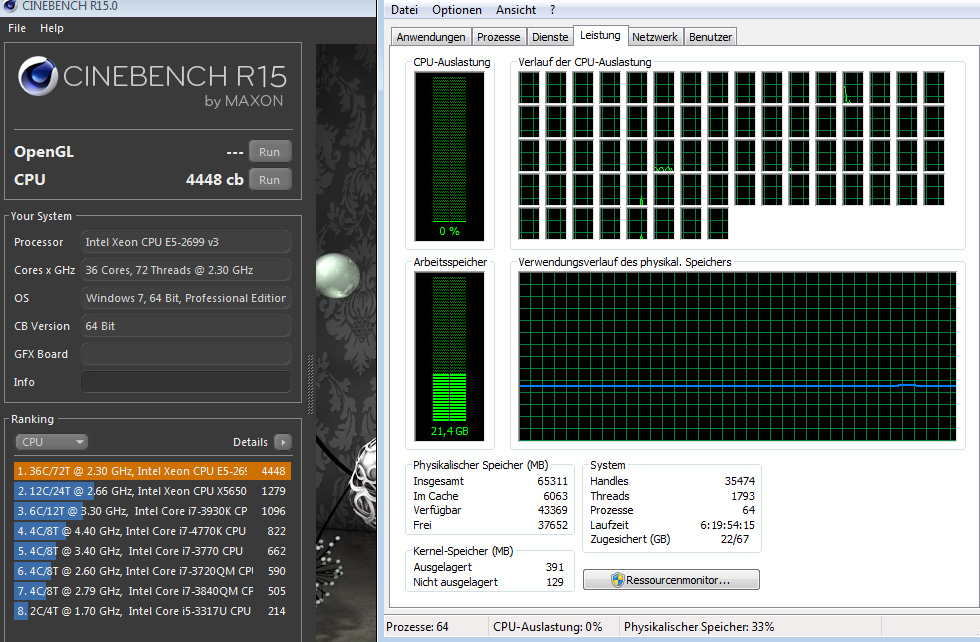This screenshot has width=980, height=642.
Task: Click the Handles value 35474
Action: click(740, 481)
